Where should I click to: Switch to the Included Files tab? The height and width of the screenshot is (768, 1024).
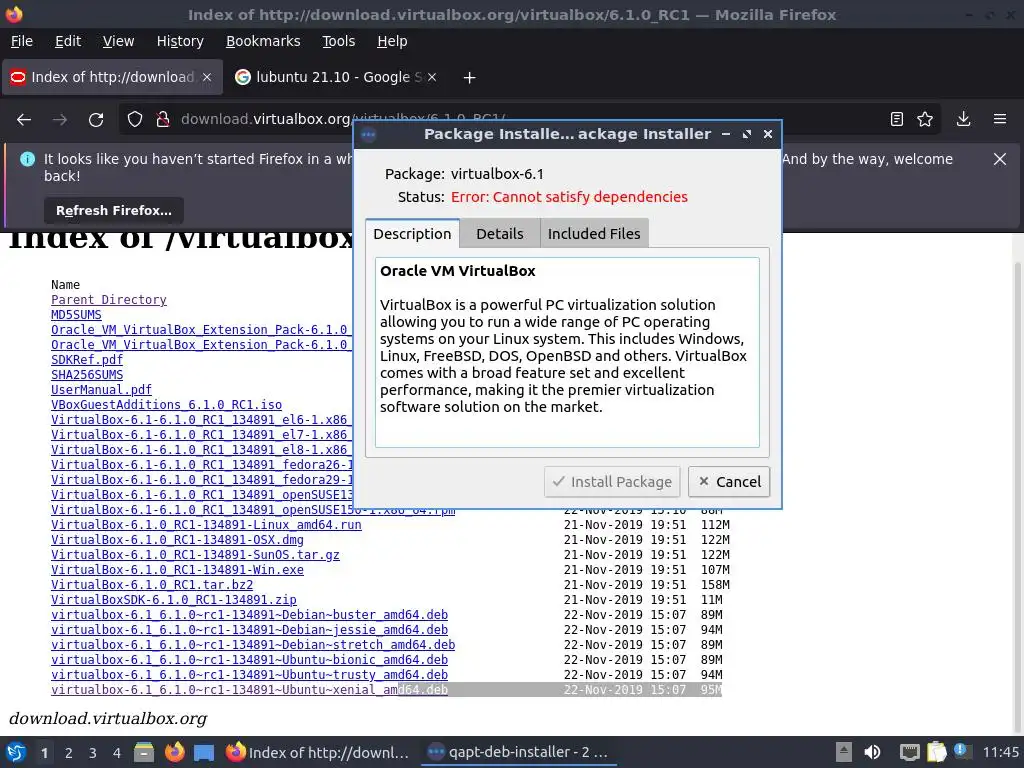(594, 234)
